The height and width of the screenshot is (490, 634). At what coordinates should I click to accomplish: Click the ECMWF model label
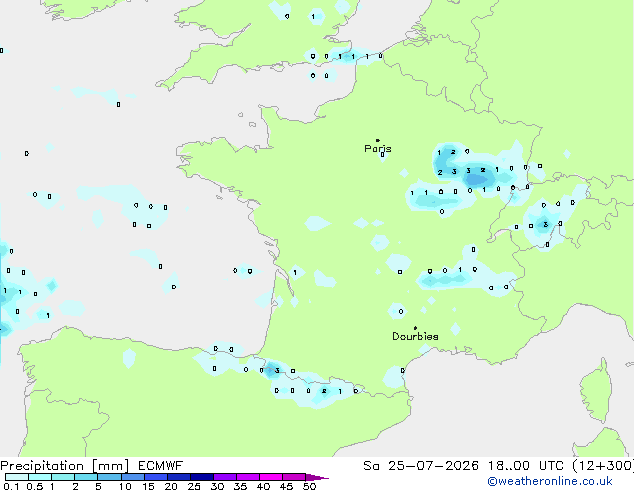(161, 466)
